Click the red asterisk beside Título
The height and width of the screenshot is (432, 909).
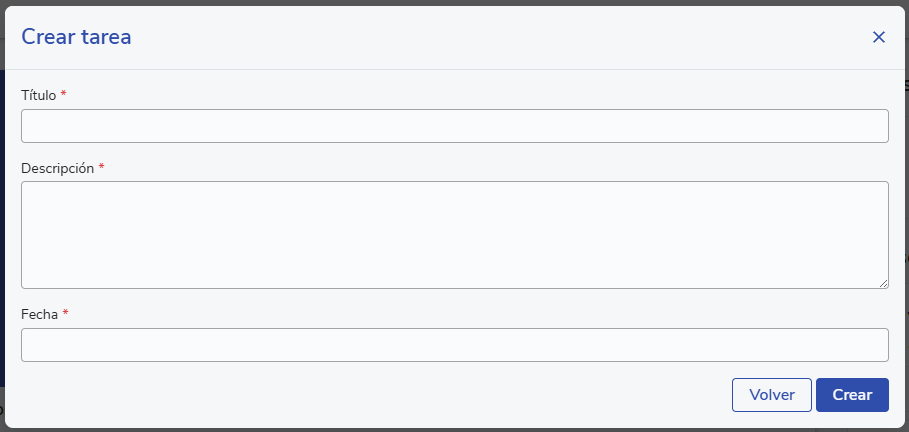(x=64, y=94)
